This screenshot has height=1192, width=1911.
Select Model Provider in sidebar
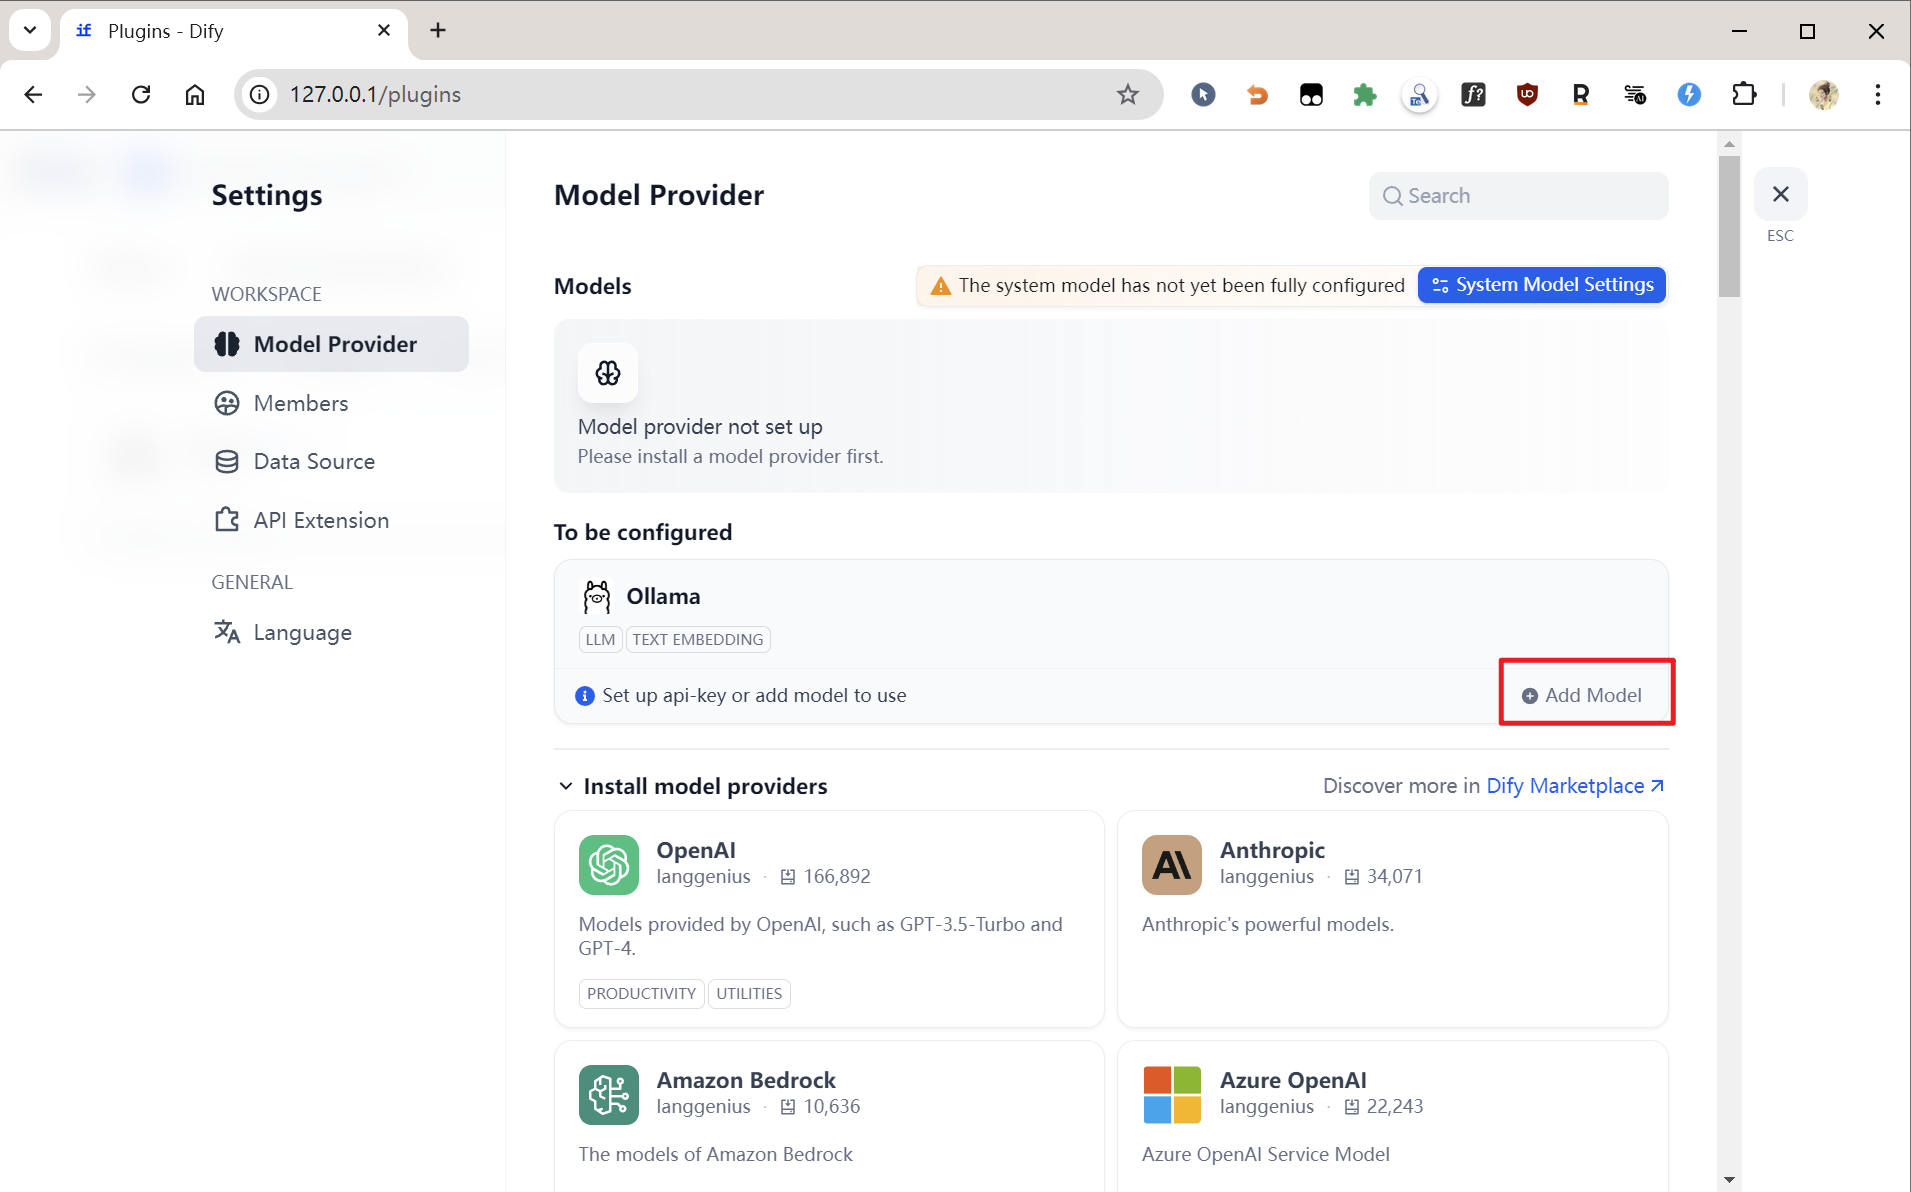pyautogui.click(x=331, y=344)
